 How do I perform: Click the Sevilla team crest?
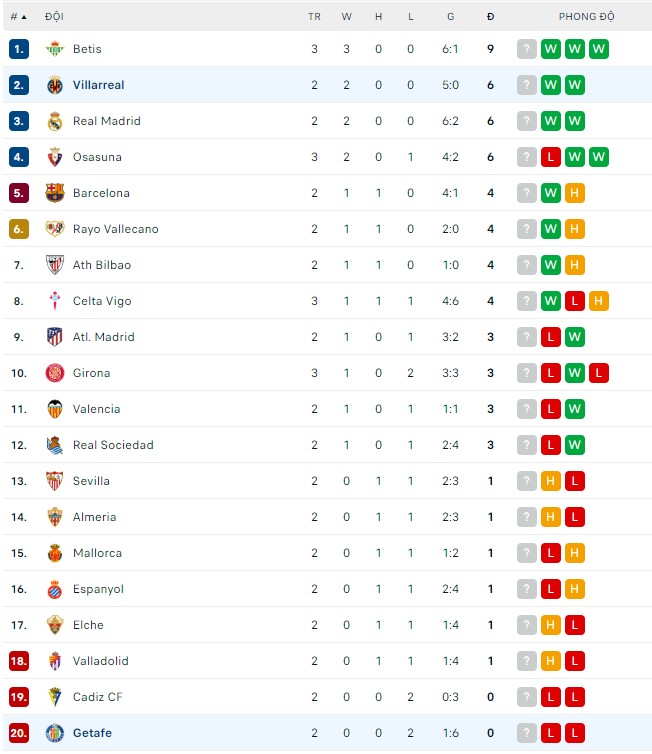[x=54, y=481]
